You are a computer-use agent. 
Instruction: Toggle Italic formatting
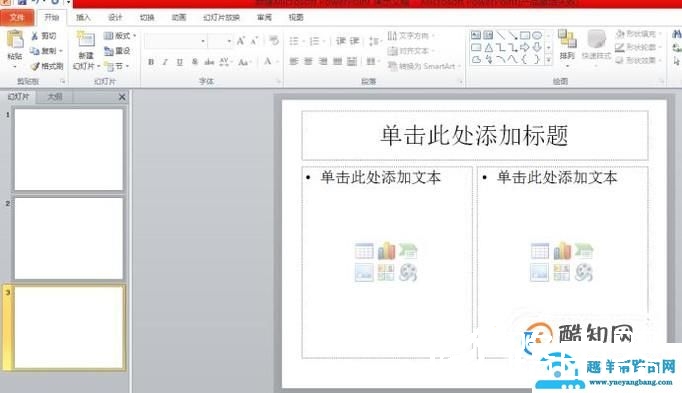(165, 62)
